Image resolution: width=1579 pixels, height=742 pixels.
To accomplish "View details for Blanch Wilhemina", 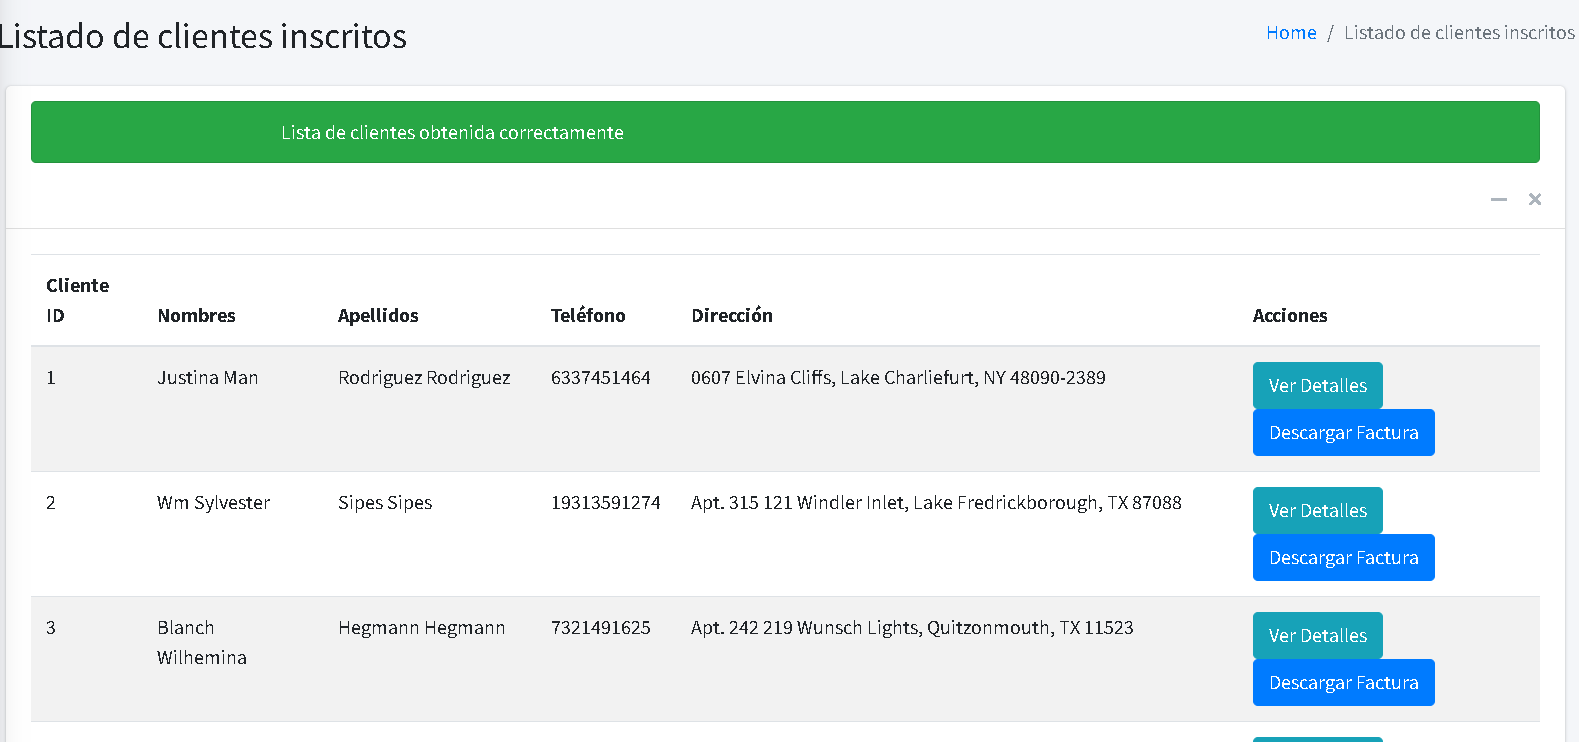I will [1317, 635].
